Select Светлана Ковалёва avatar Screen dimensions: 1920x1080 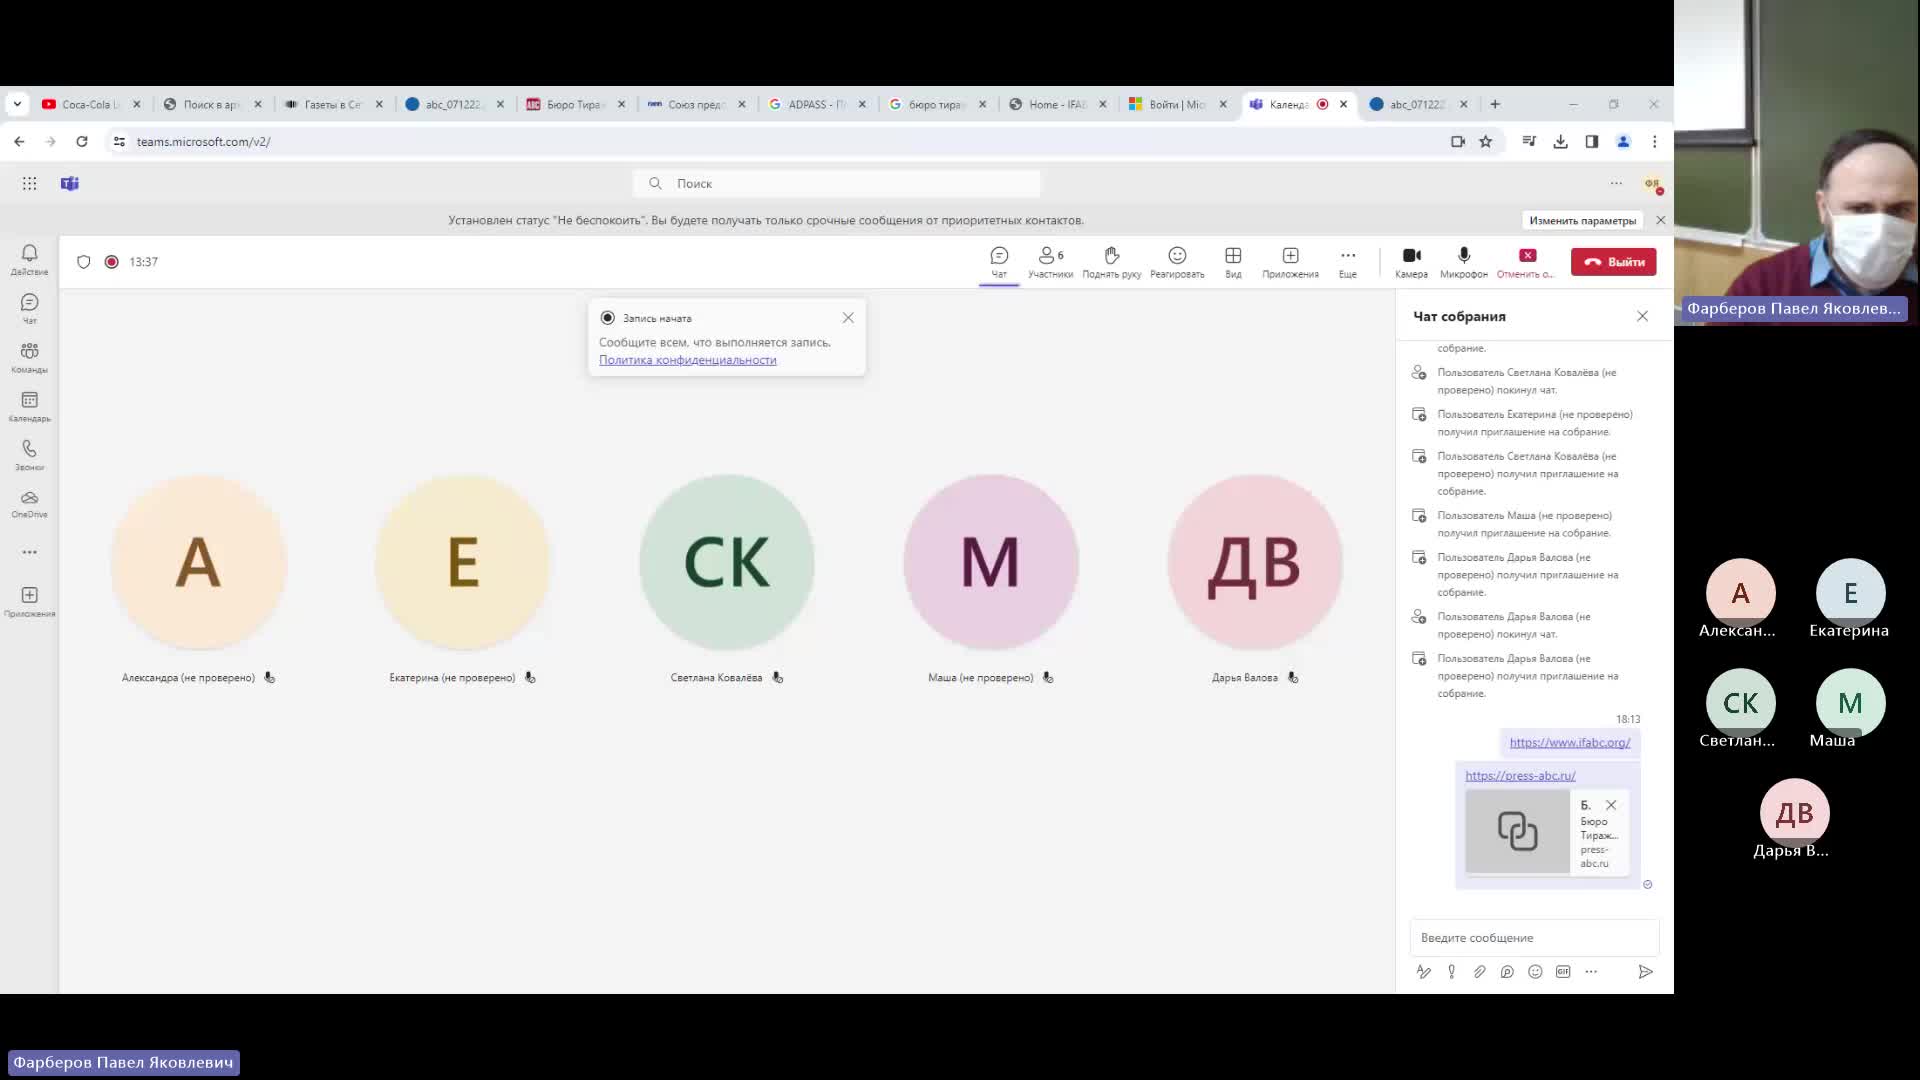click(x=727, y=562)
